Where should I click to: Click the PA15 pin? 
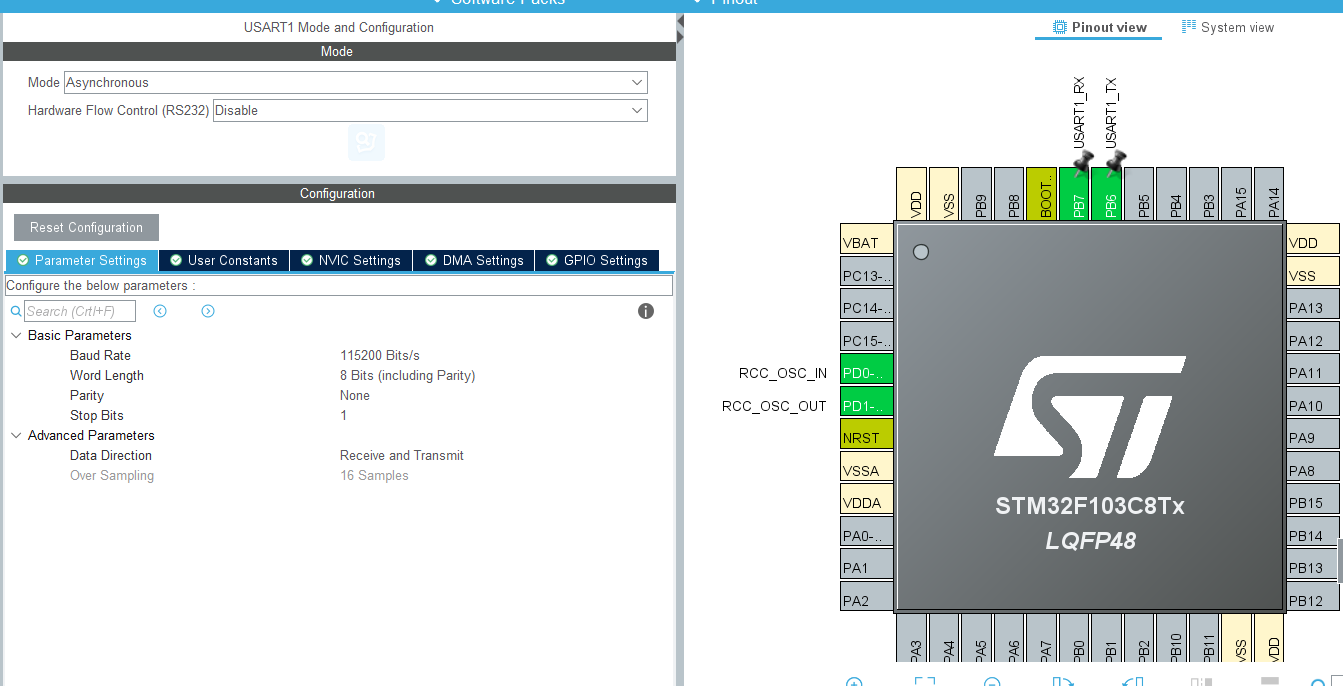coord(1237,194)
